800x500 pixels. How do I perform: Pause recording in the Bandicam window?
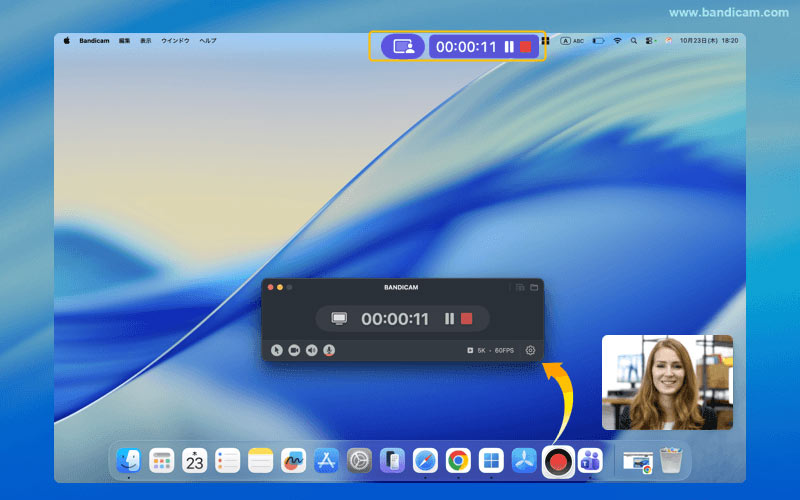click(449, 319)
